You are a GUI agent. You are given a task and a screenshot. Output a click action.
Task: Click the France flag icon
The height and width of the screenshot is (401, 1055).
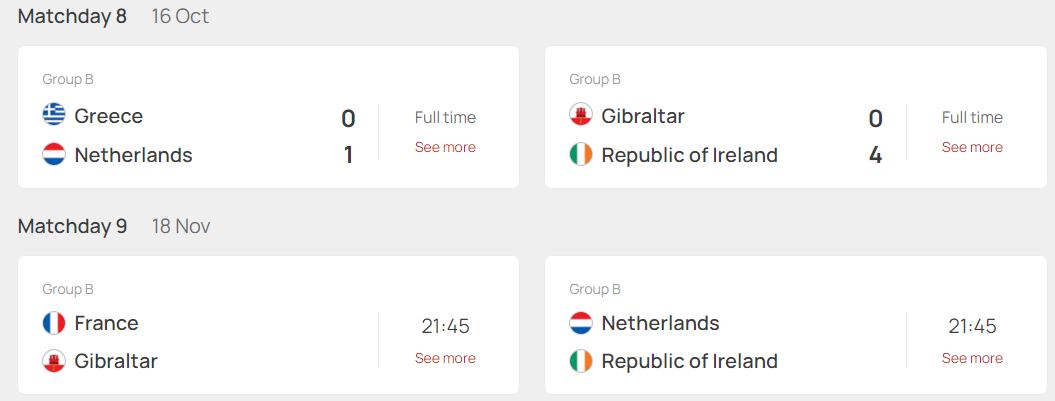[54, 323]
